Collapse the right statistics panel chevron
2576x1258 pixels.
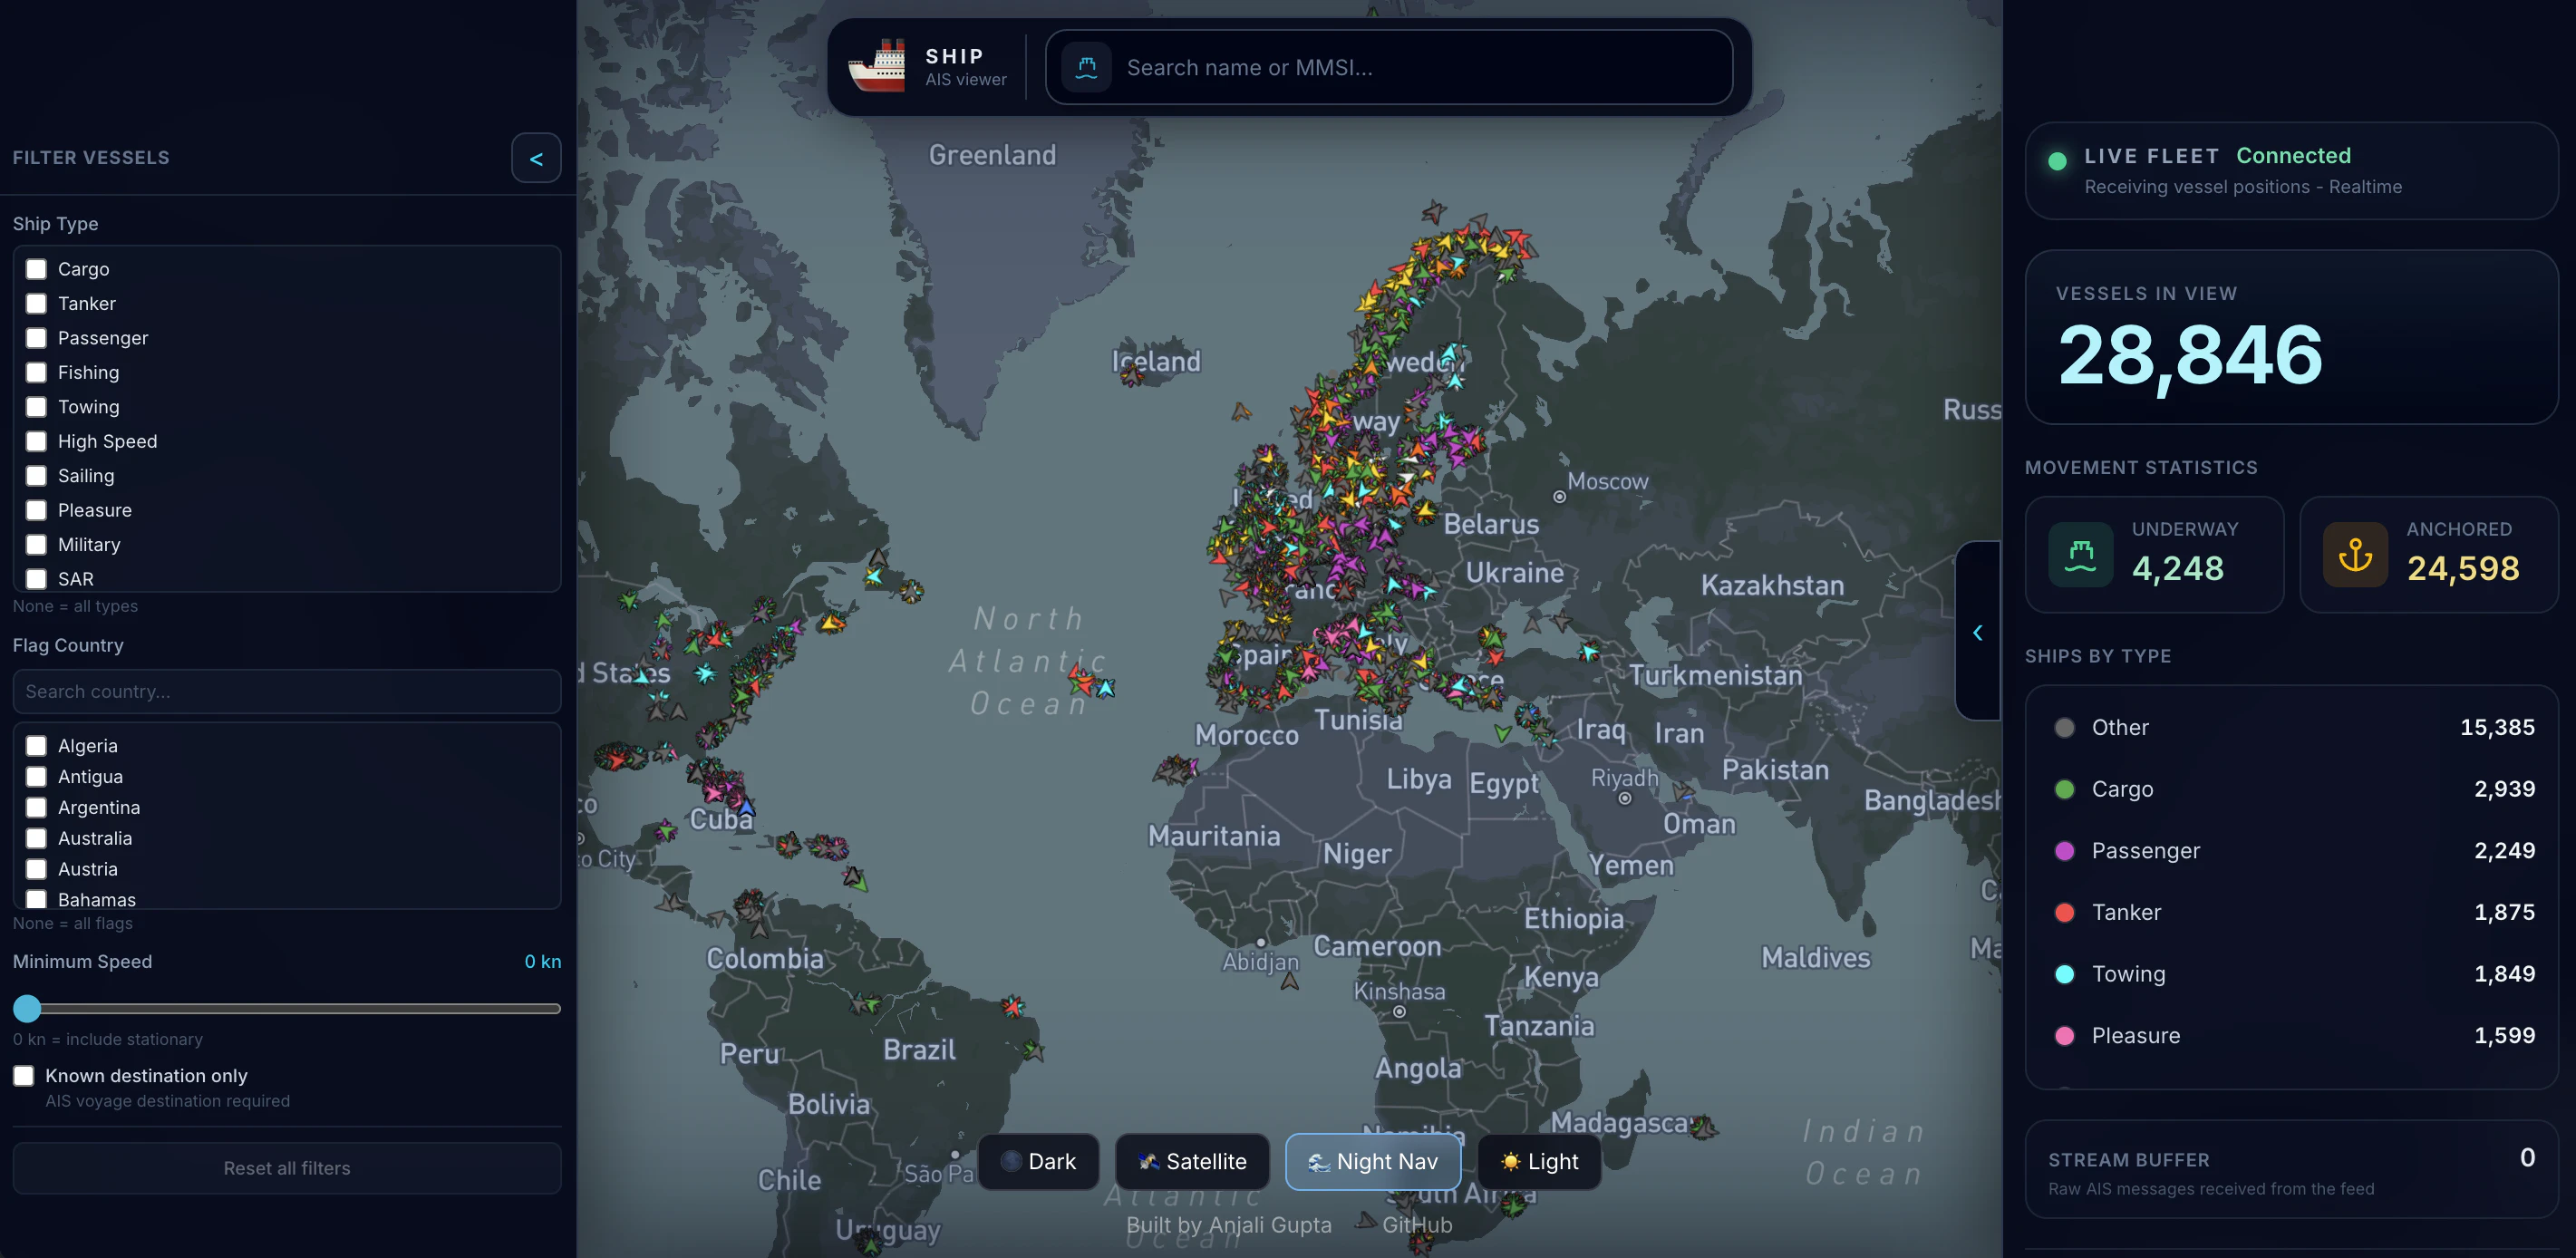[x=1977, y=632]
